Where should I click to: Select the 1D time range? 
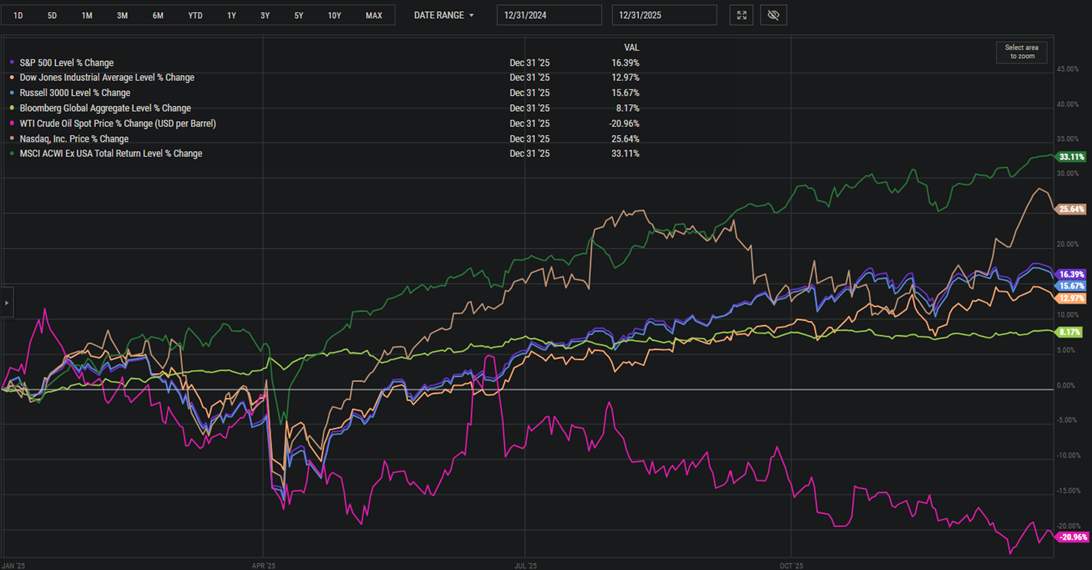point(18,15)
